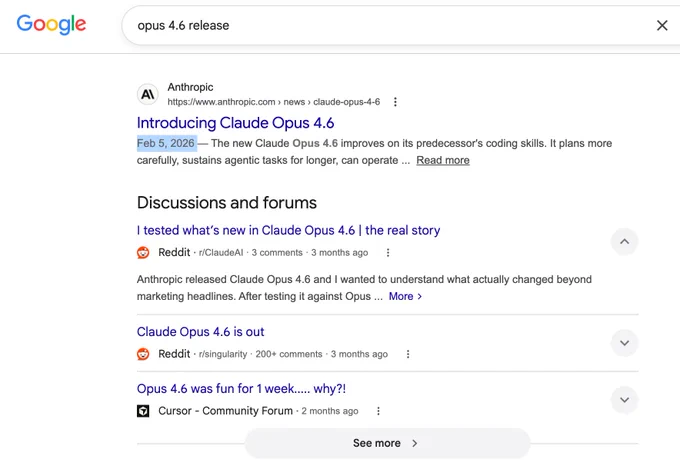Image resolution: width=680 pixels, height=476 pixels.
Task: Open the 'Claude Opus 4.6 is out' thread
Action: pyautogui.click(x=200, y=332)
